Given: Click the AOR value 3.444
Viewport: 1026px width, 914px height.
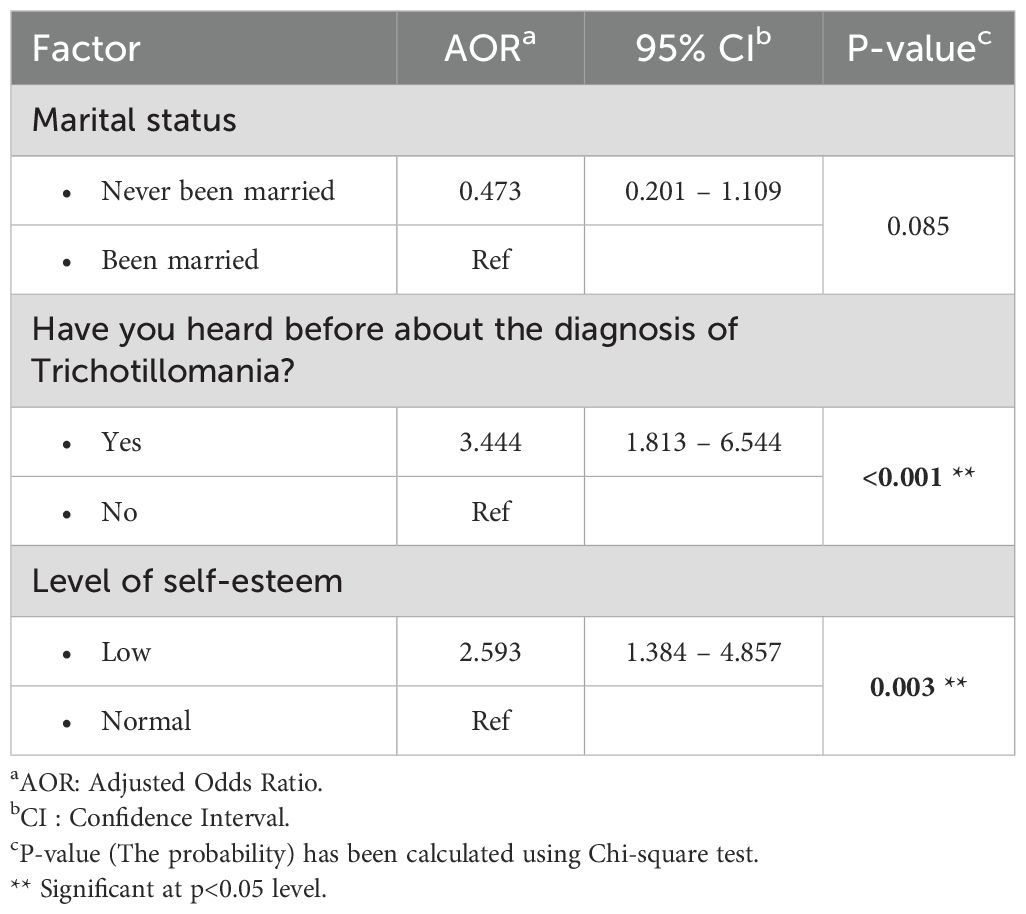Looking at the screenshot, I should pos(490,442).
